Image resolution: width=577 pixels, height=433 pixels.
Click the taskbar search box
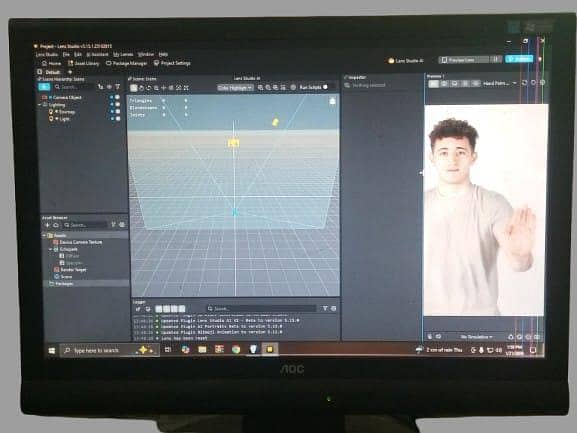pos(109,350)
